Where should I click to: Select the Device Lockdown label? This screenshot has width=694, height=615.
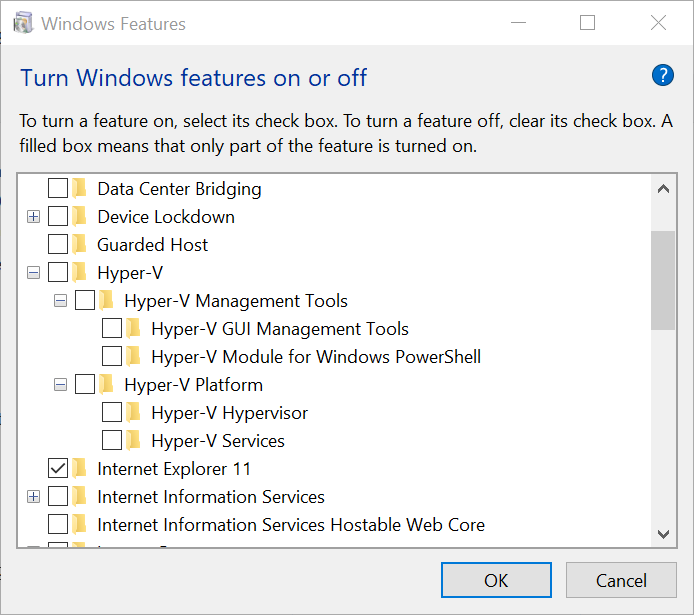coord(166,217)
